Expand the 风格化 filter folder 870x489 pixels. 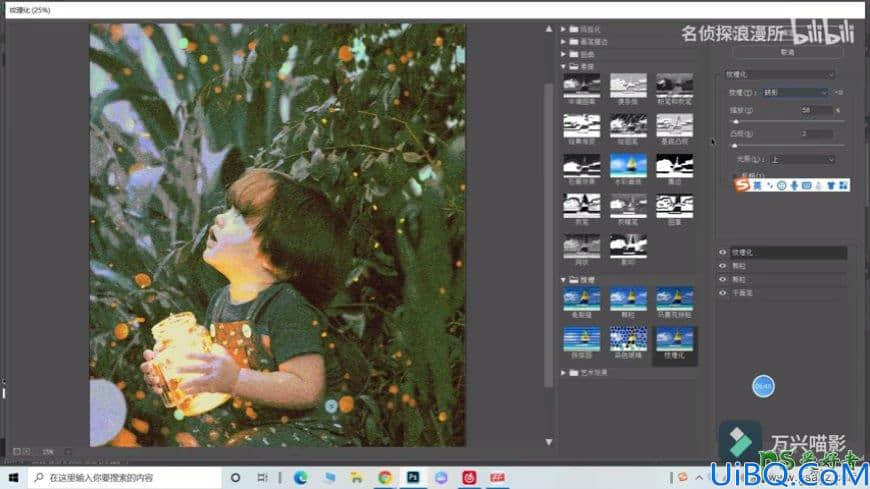click(x=563, y=29)
